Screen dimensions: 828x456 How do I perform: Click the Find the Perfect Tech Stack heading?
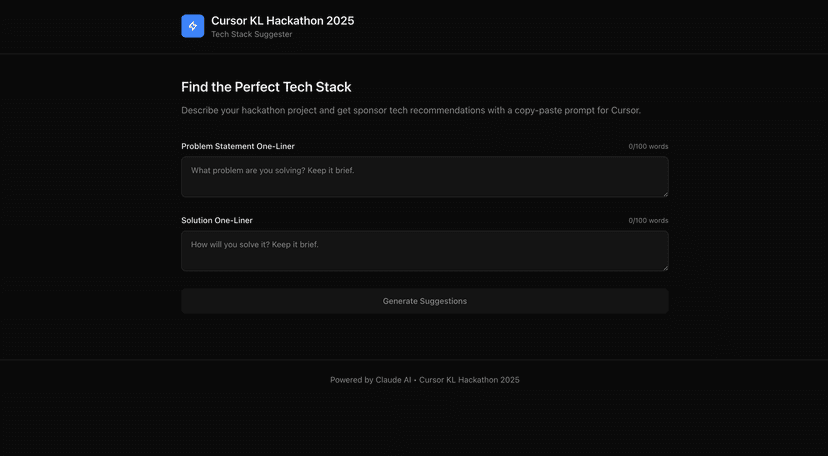click(266, 87)
